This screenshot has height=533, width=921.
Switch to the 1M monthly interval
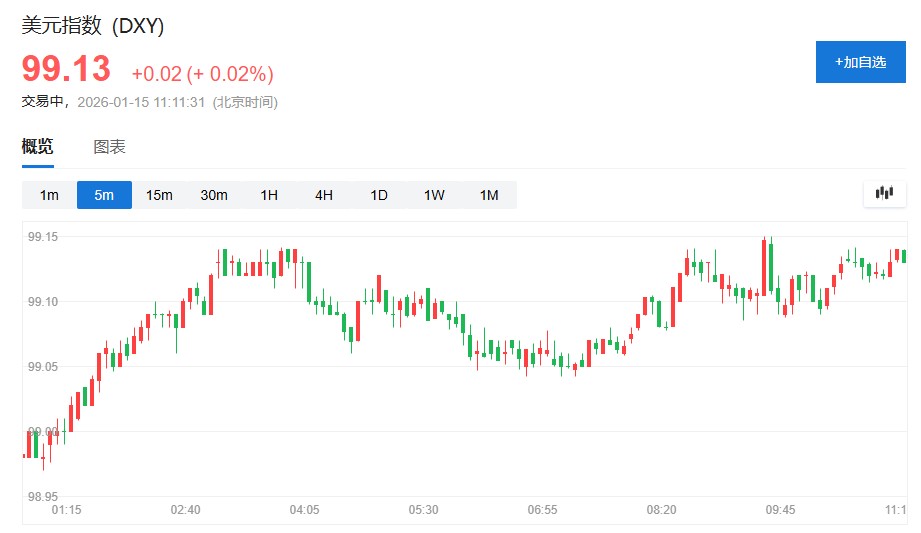[x=489, y=195]
